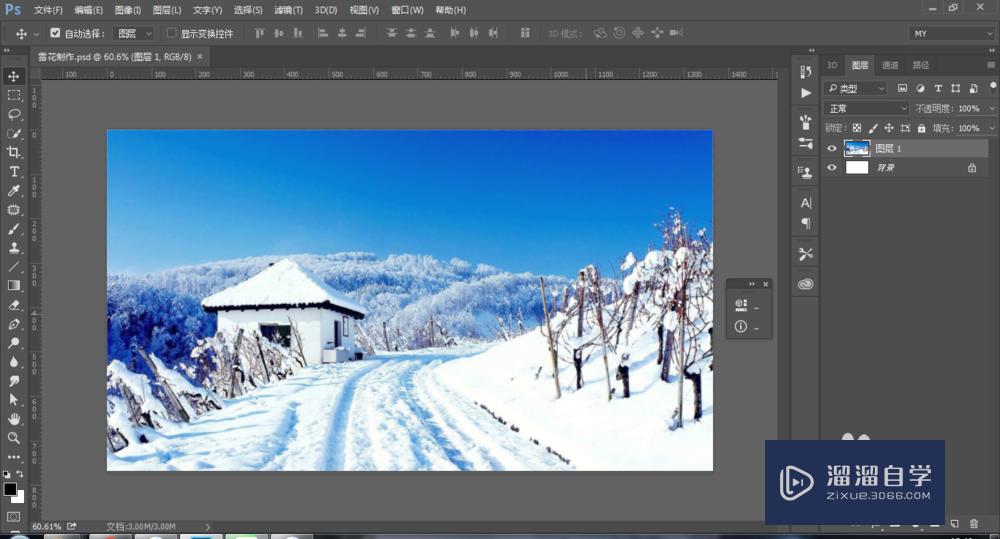Open the 窗口(W) menu
The image size is (1000, 539).
407,10
